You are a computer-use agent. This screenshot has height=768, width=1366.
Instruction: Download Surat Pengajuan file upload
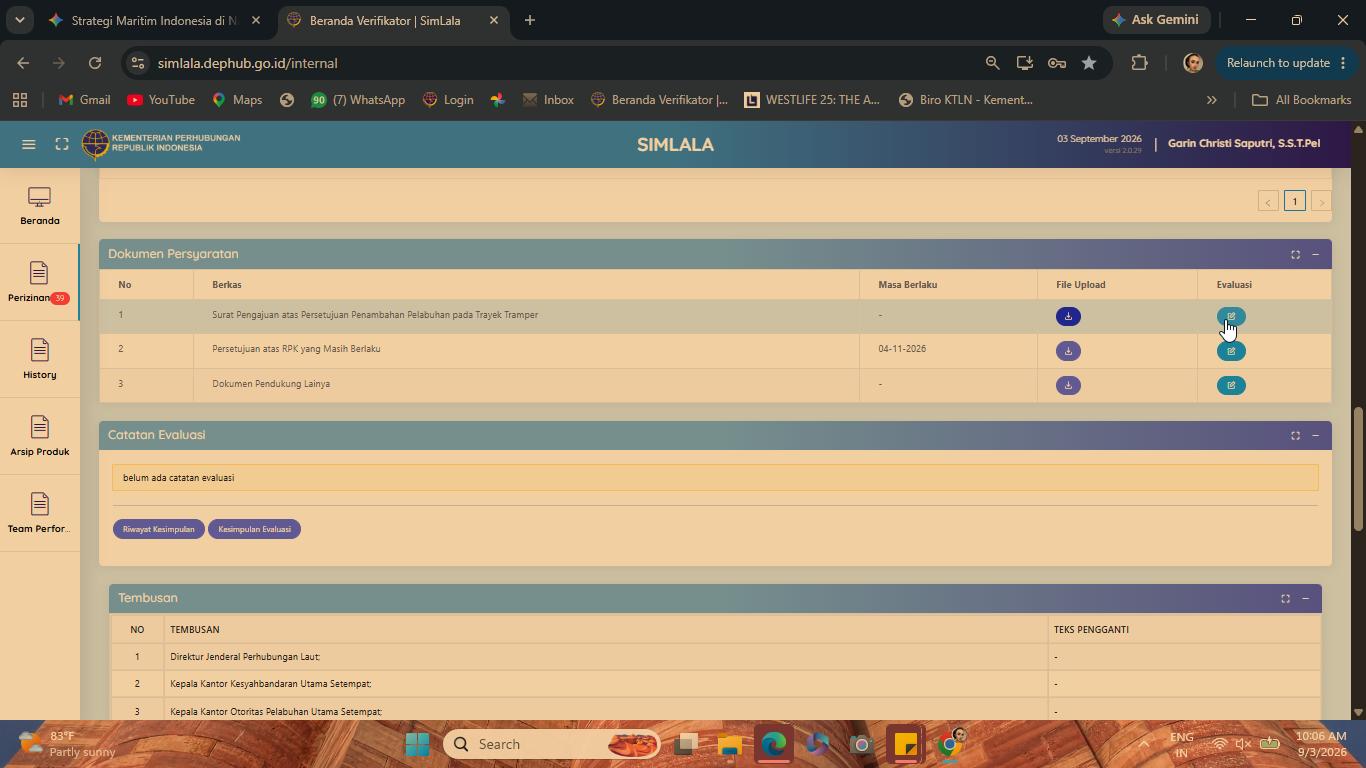point(1068,317)
